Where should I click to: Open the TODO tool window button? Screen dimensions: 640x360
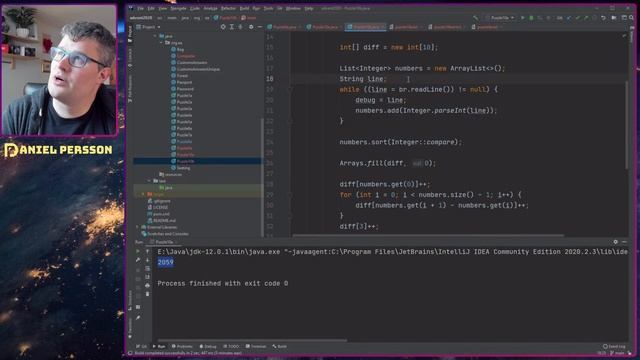(x=232, y=346)
